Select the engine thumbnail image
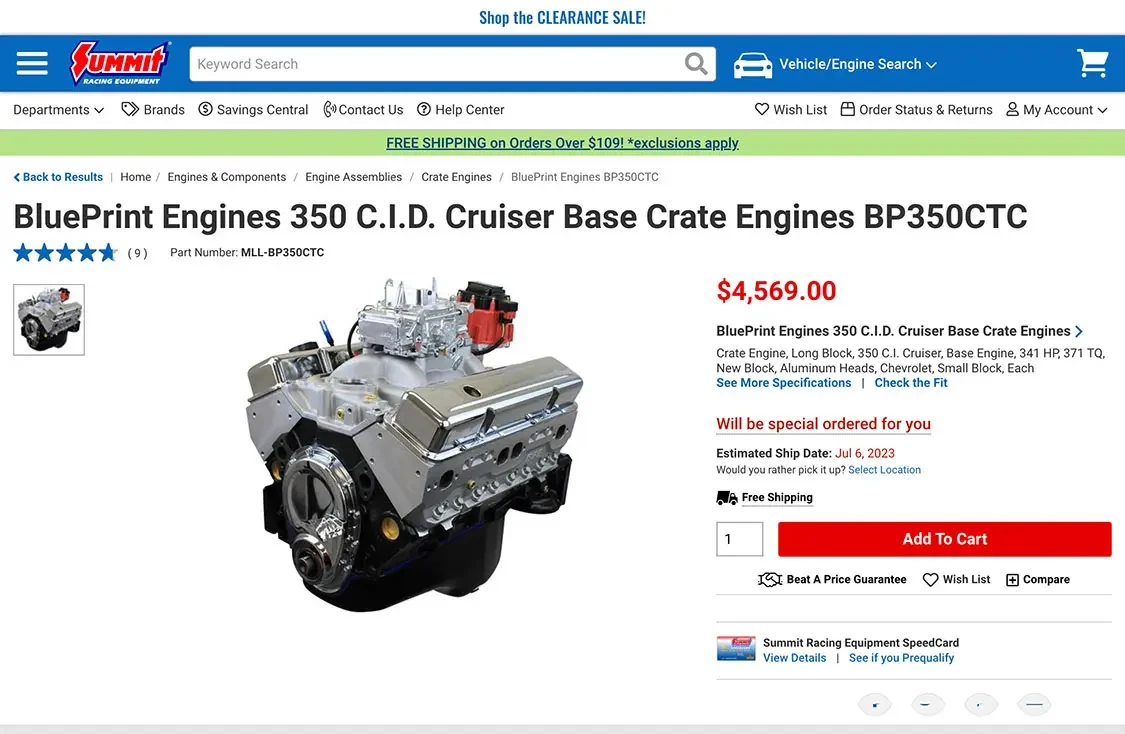Viewport: 1125px width, 734px height. point(49,320)
